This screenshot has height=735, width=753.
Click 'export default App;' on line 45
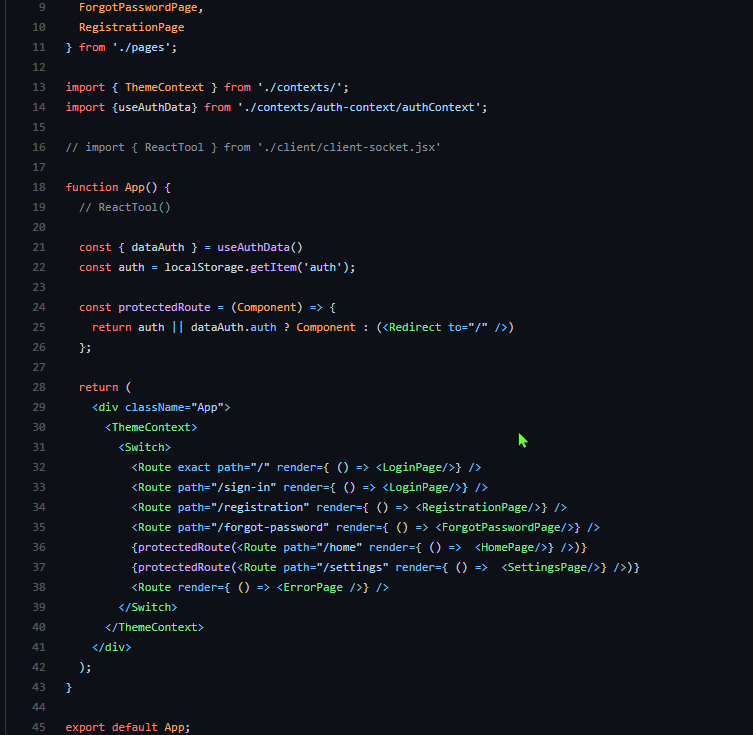coord(128,727)
